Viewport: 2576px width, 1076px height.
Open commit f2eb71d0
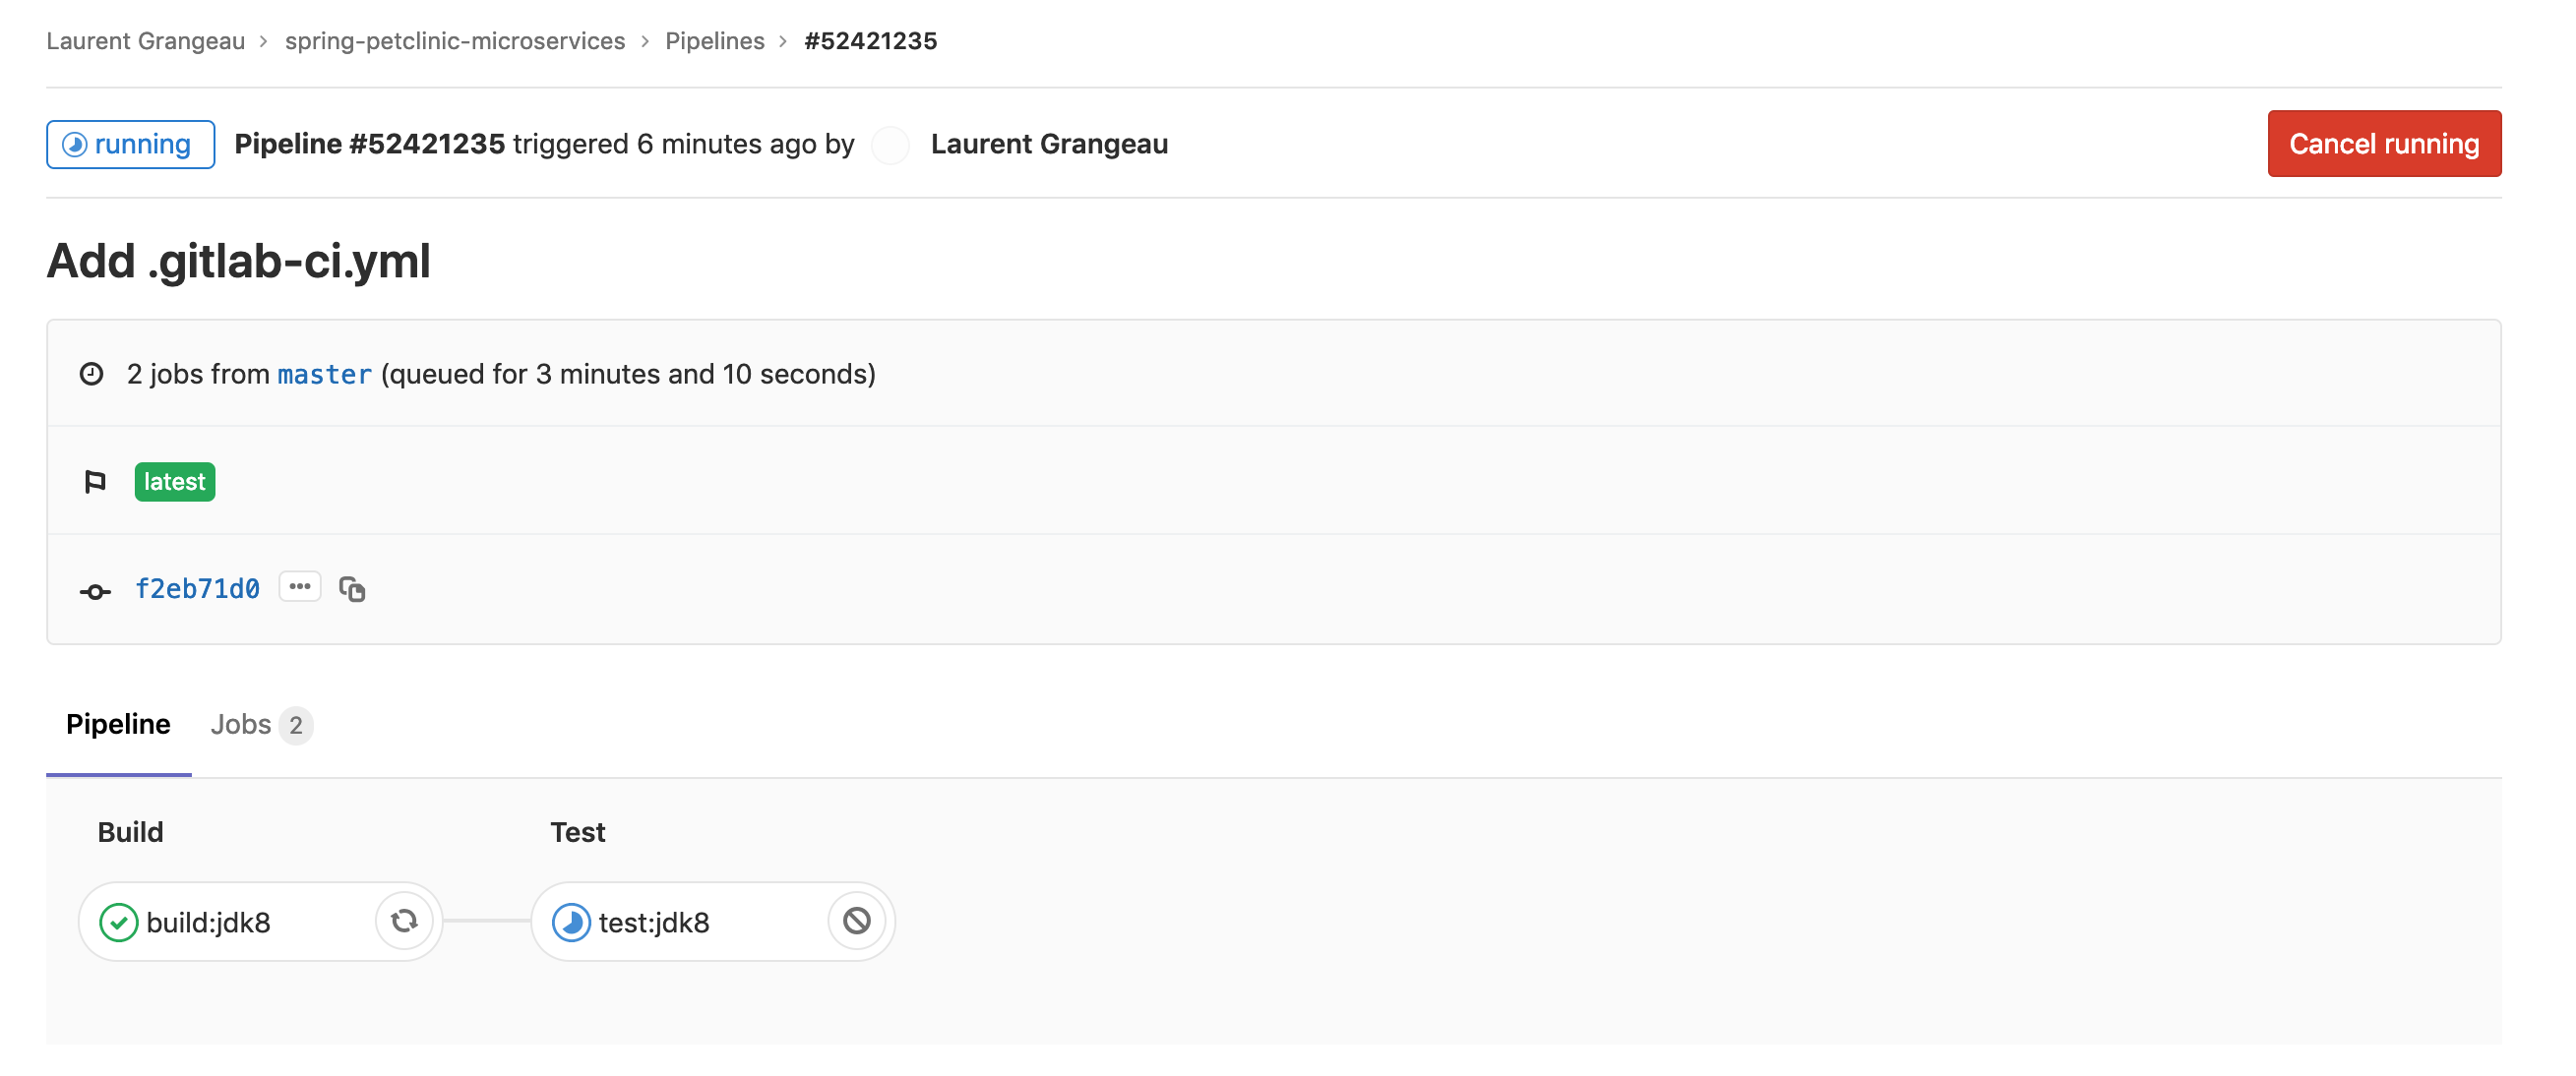[x=197, y=589]
